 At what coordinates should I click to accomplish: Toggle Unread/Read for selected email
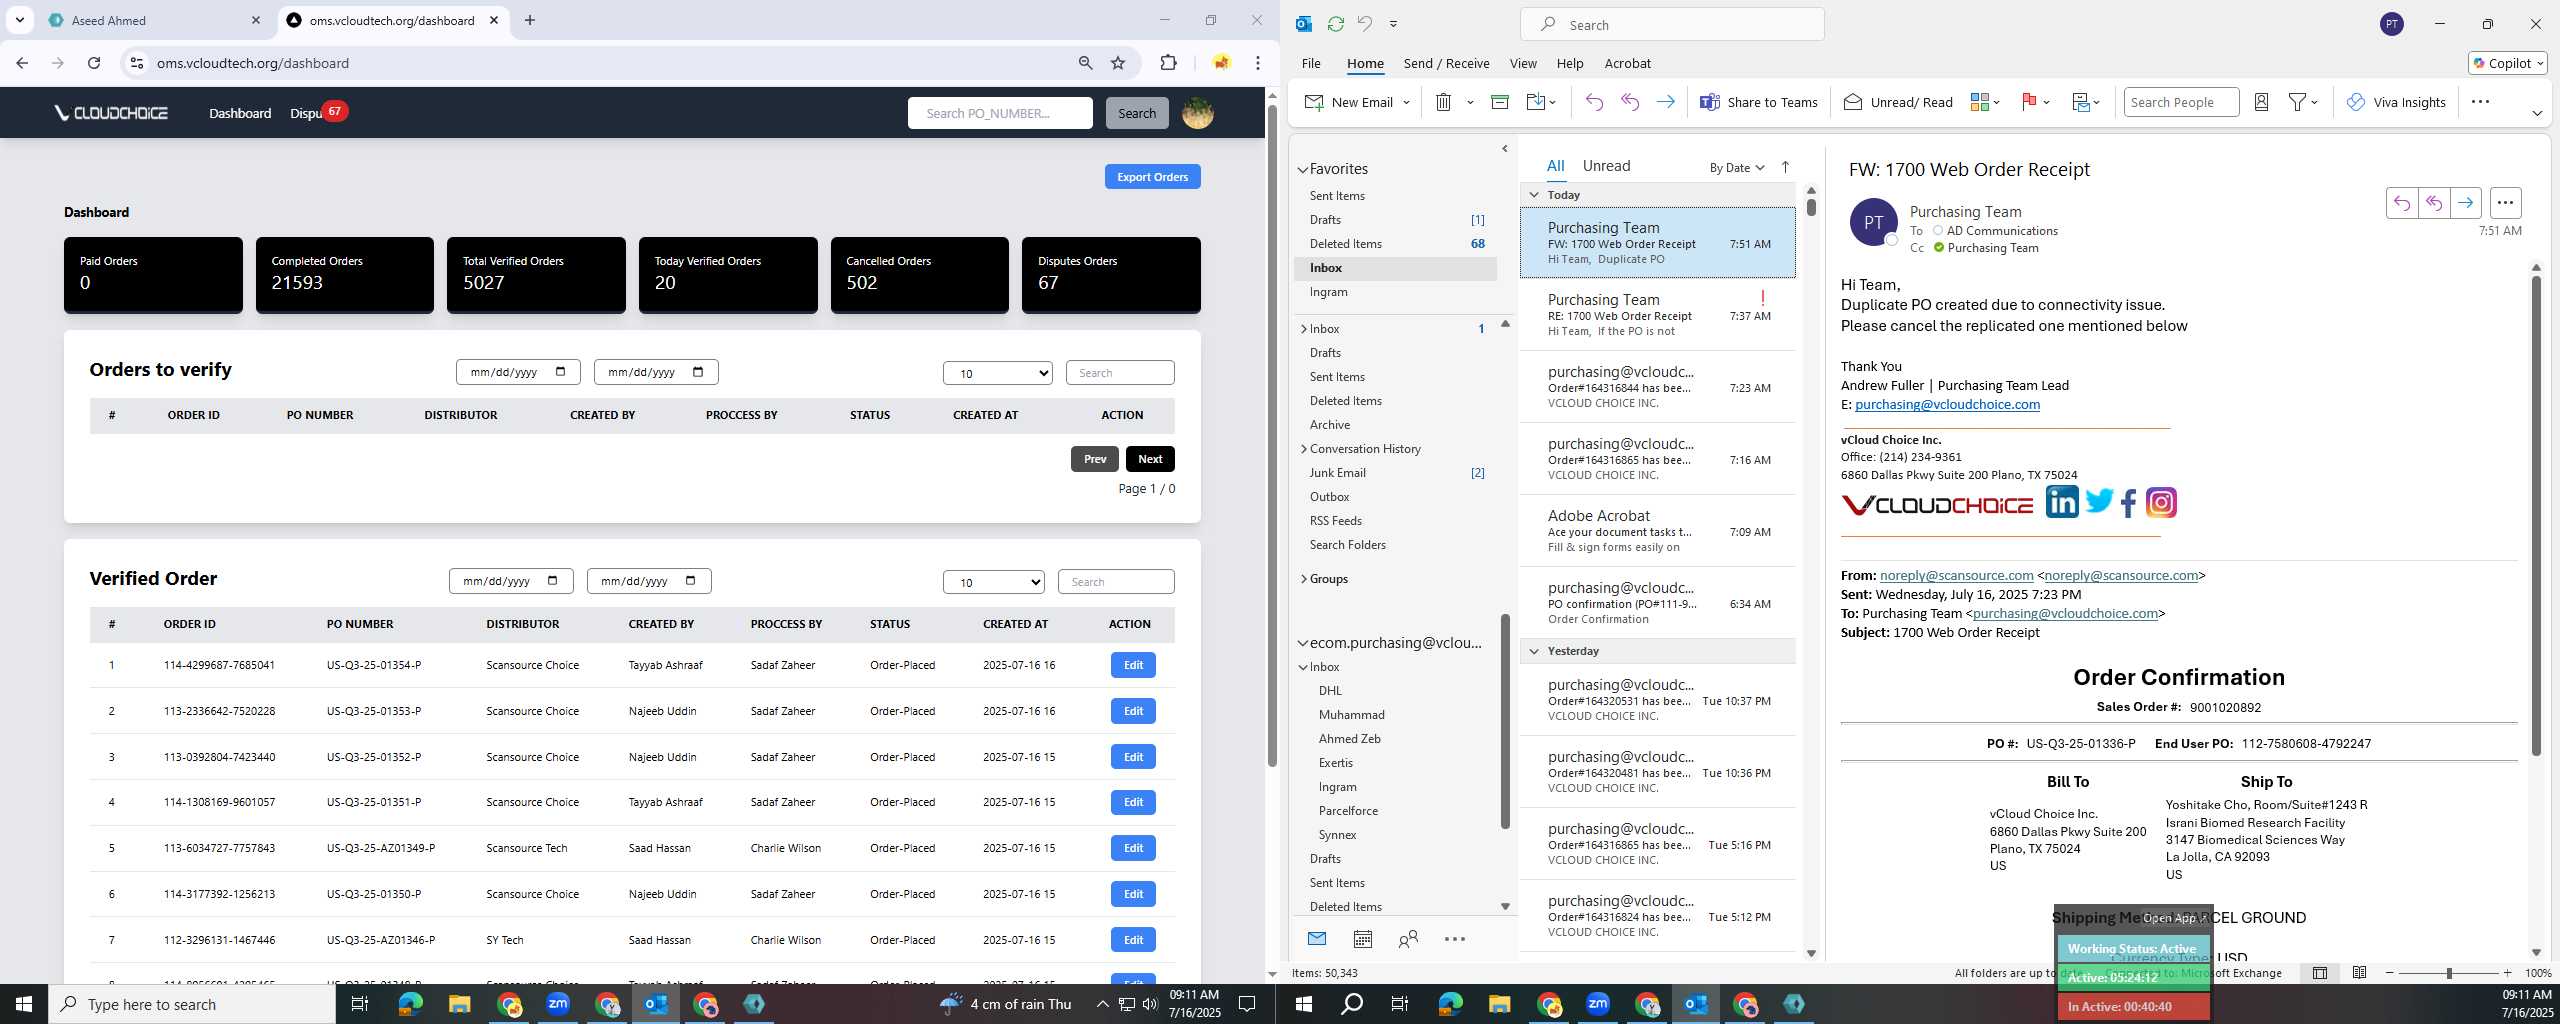click(x=1897, y=102)
